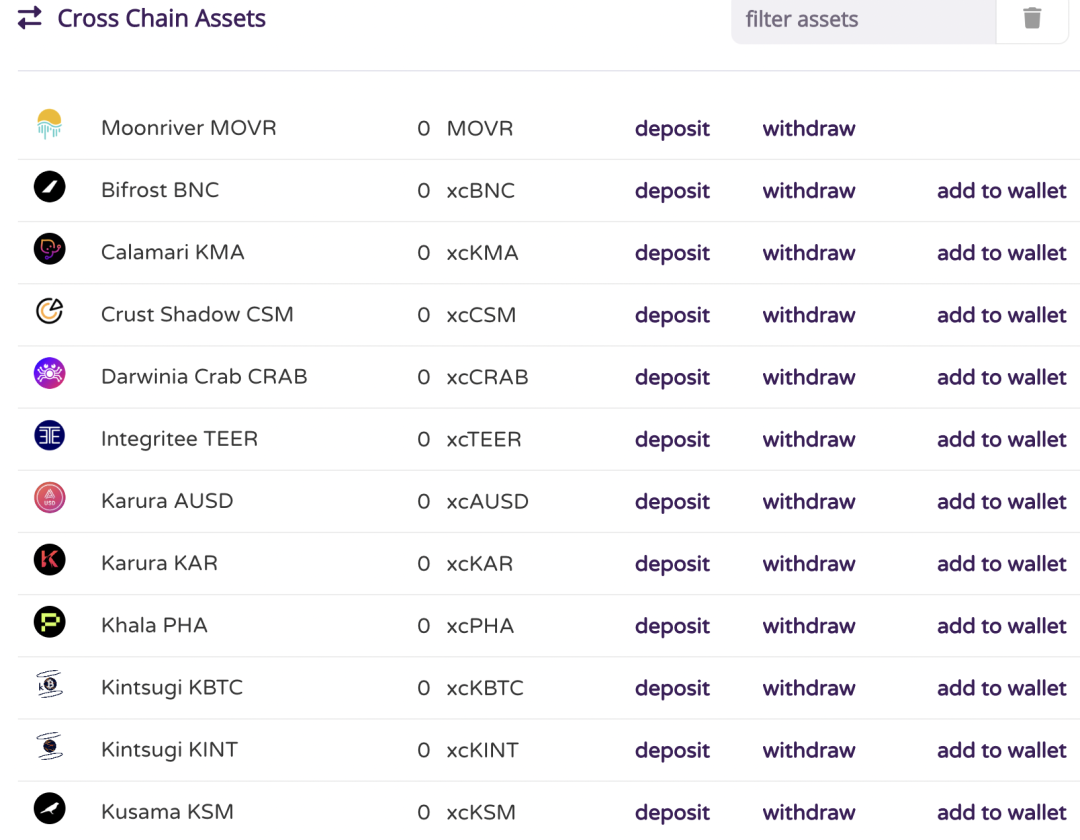Deposit Moonriver MOVR tokens

tap(672, 129)
